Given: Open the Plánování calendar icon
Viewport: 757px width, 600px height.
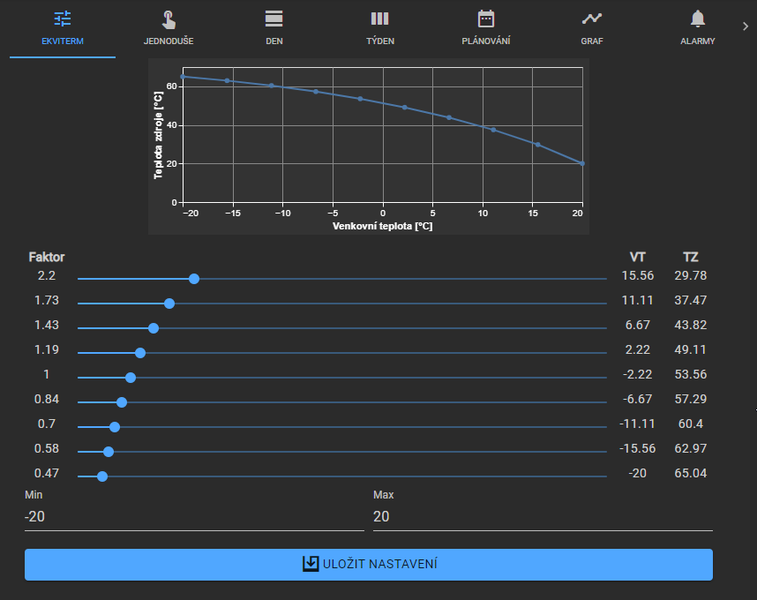Looking at the screenshot, I should 486,19.
